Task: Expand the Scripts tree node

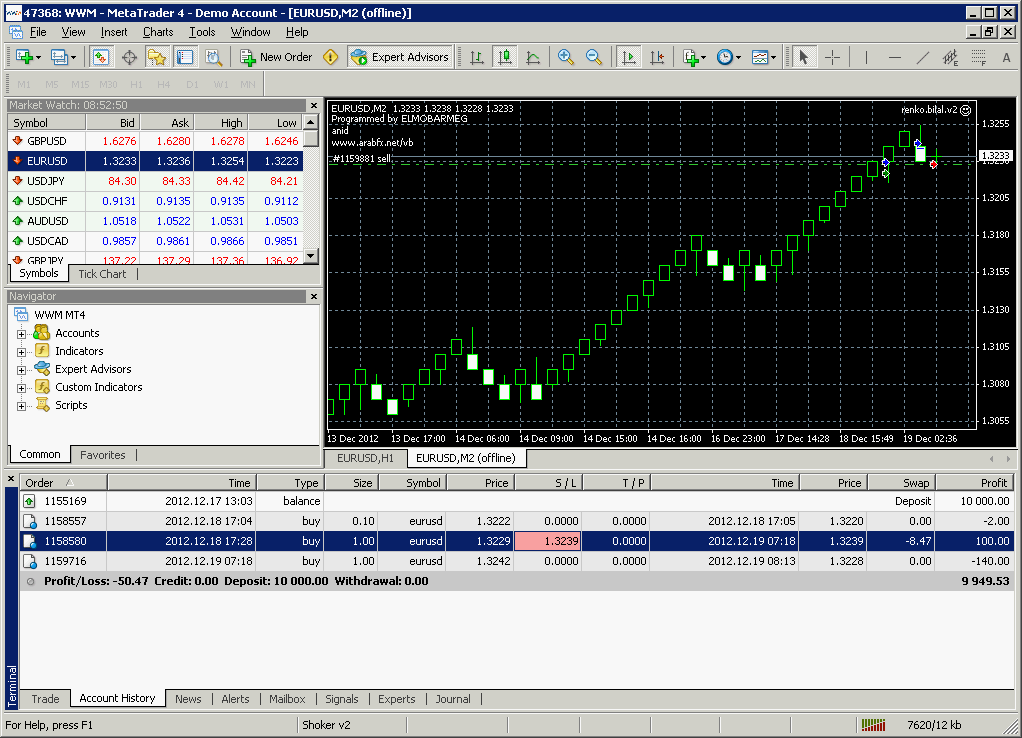Action: pos(22,406)
